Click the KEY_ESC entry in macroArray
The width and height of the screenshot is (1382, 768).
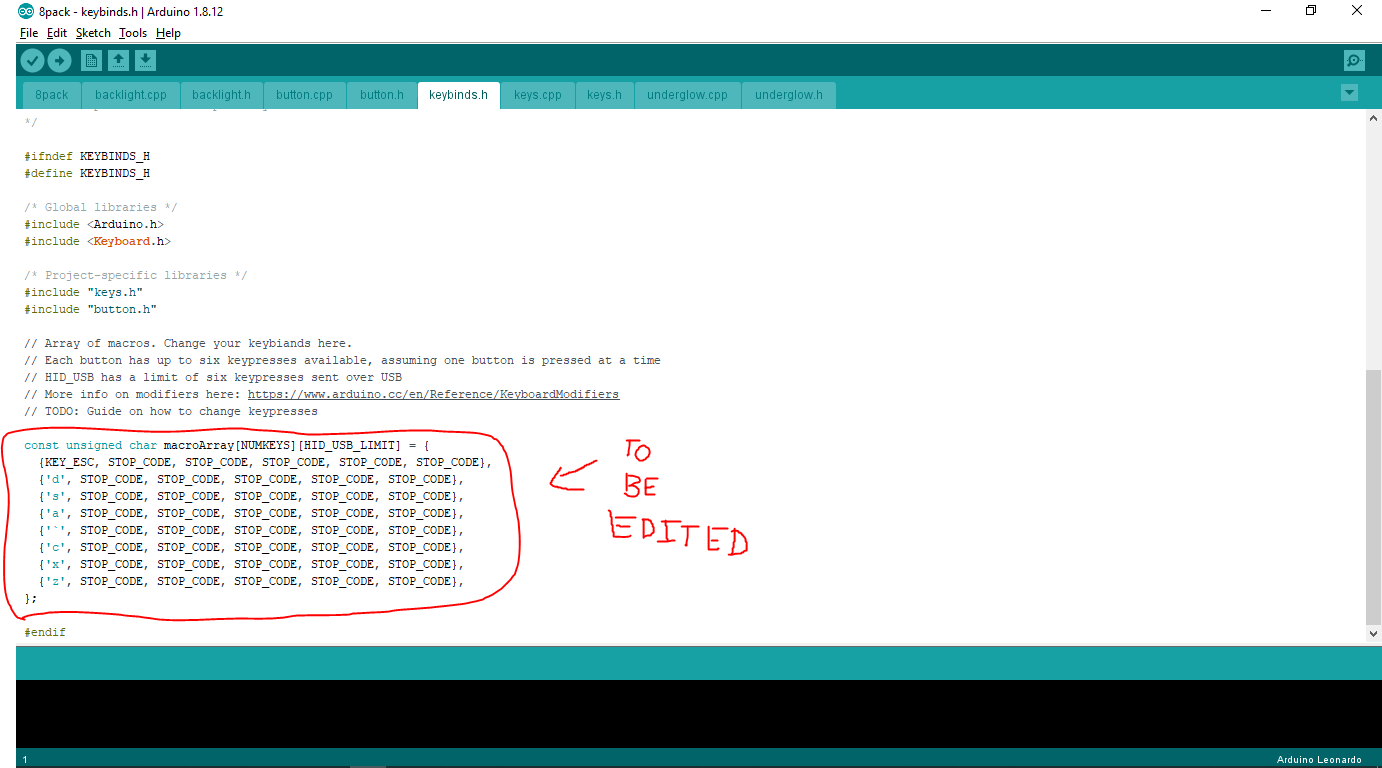pyautogui.click(x=69, y=462)
